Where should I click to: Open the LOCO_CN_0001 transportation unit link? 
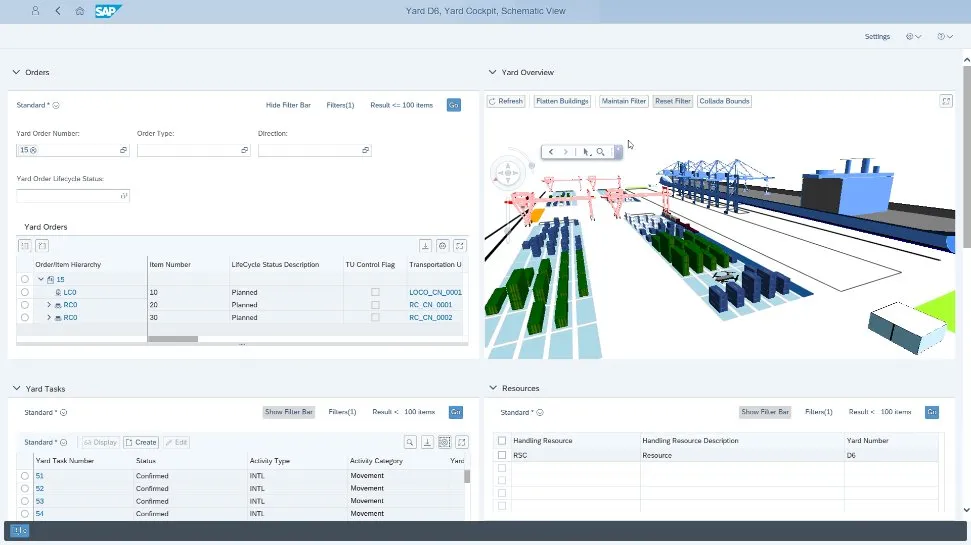point(435,292)
